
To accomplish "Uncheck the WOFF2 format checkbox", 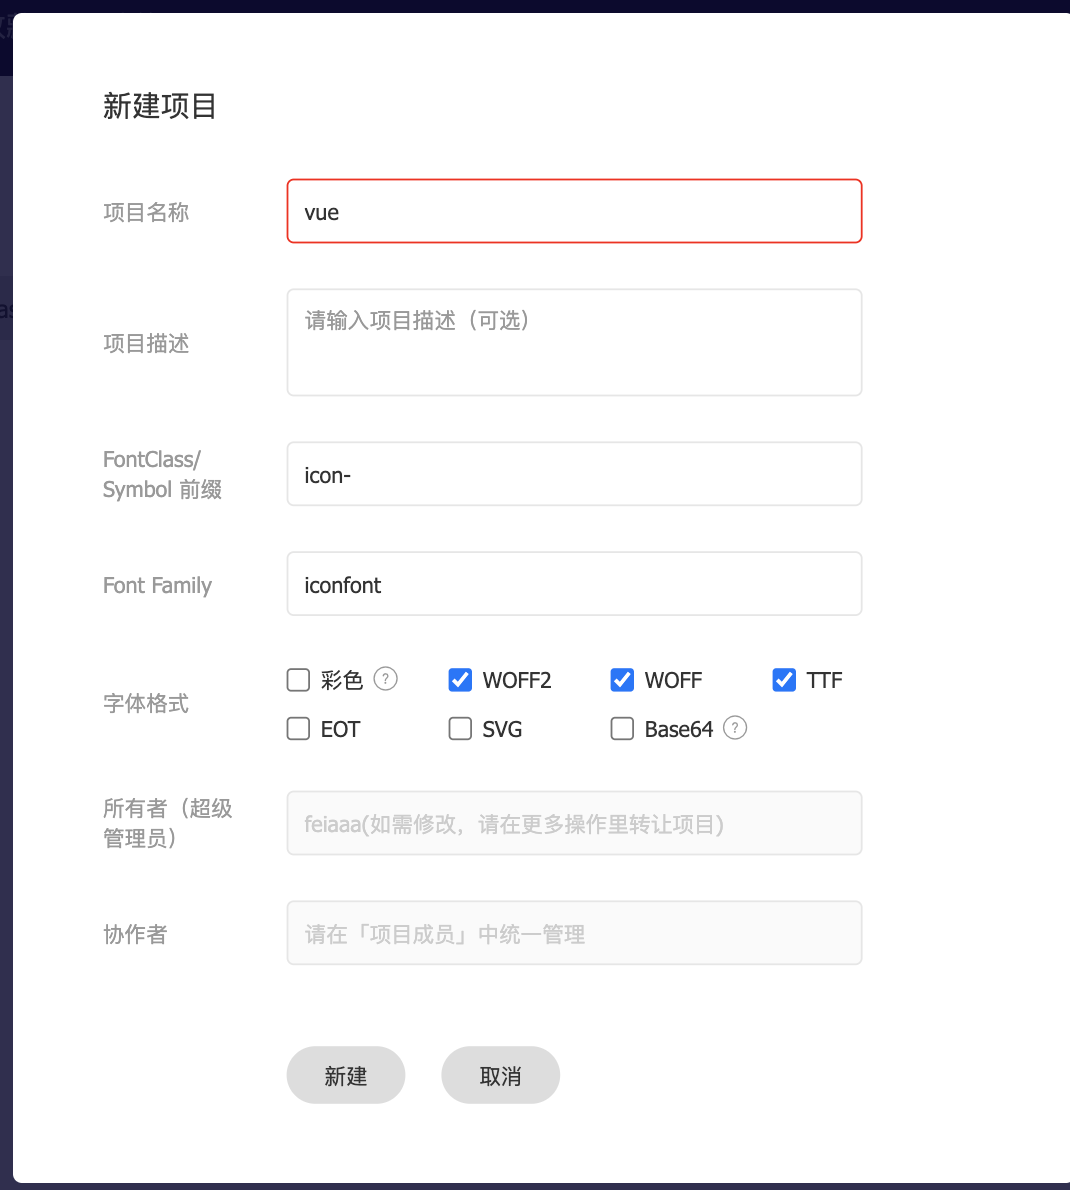I will 459,679.
